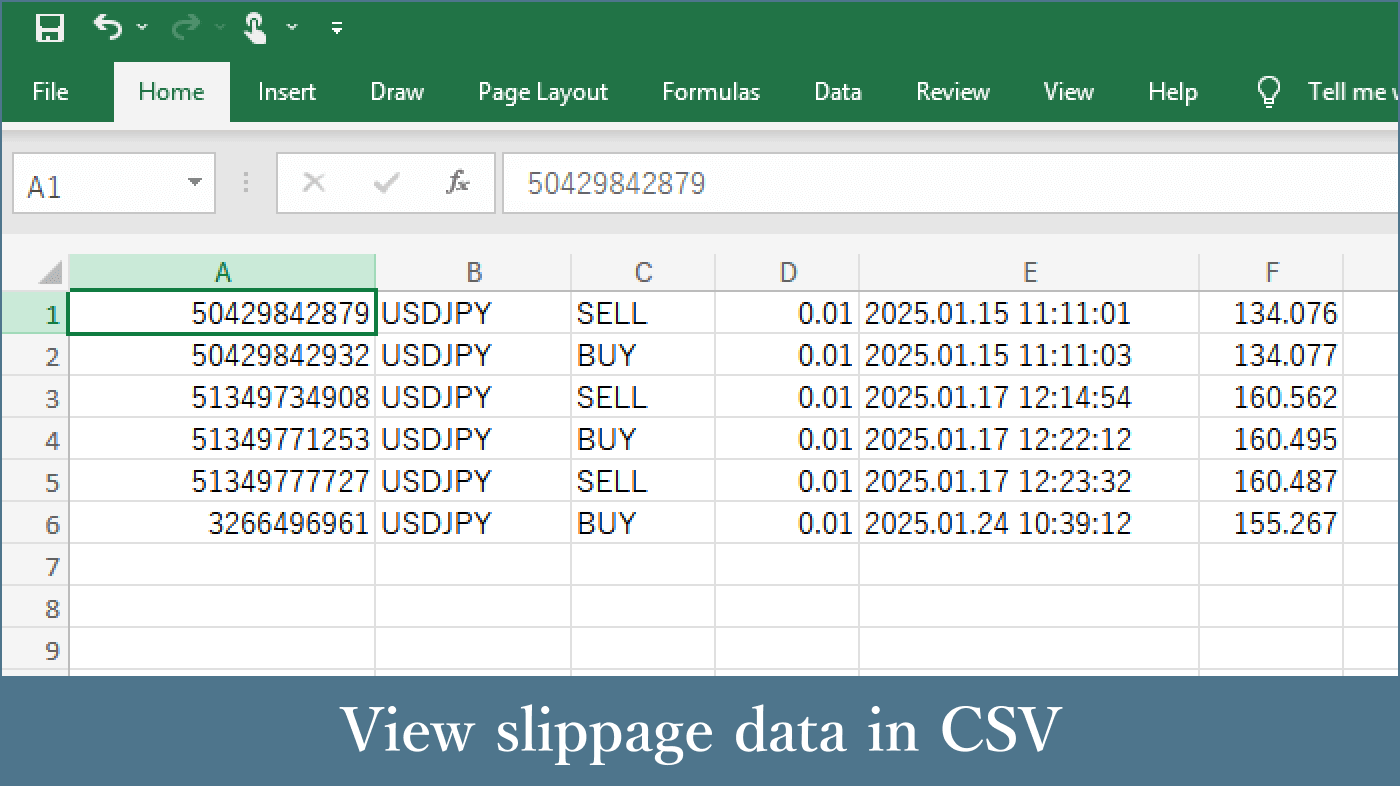The width and height of the screenshot is (1400, 786).
Task: Click the formula bar showing 50429842879
Action: 951,184
